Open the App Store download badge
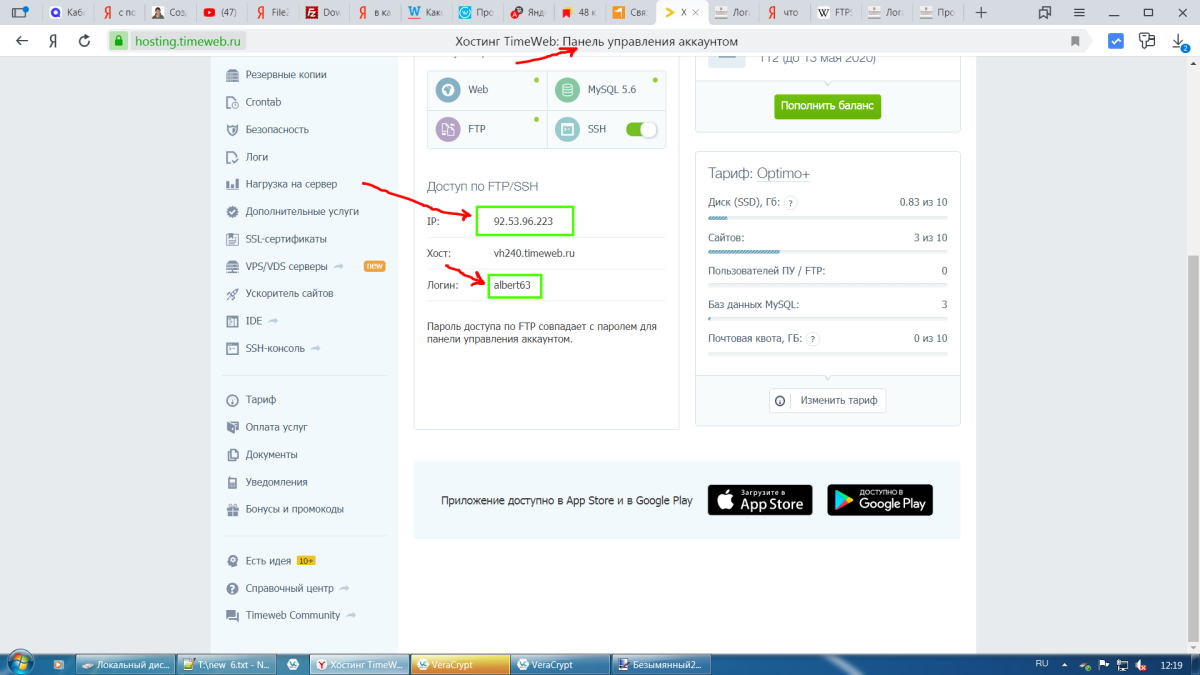The height and width of the screenshot is (675, 1200). pos(760,500)
